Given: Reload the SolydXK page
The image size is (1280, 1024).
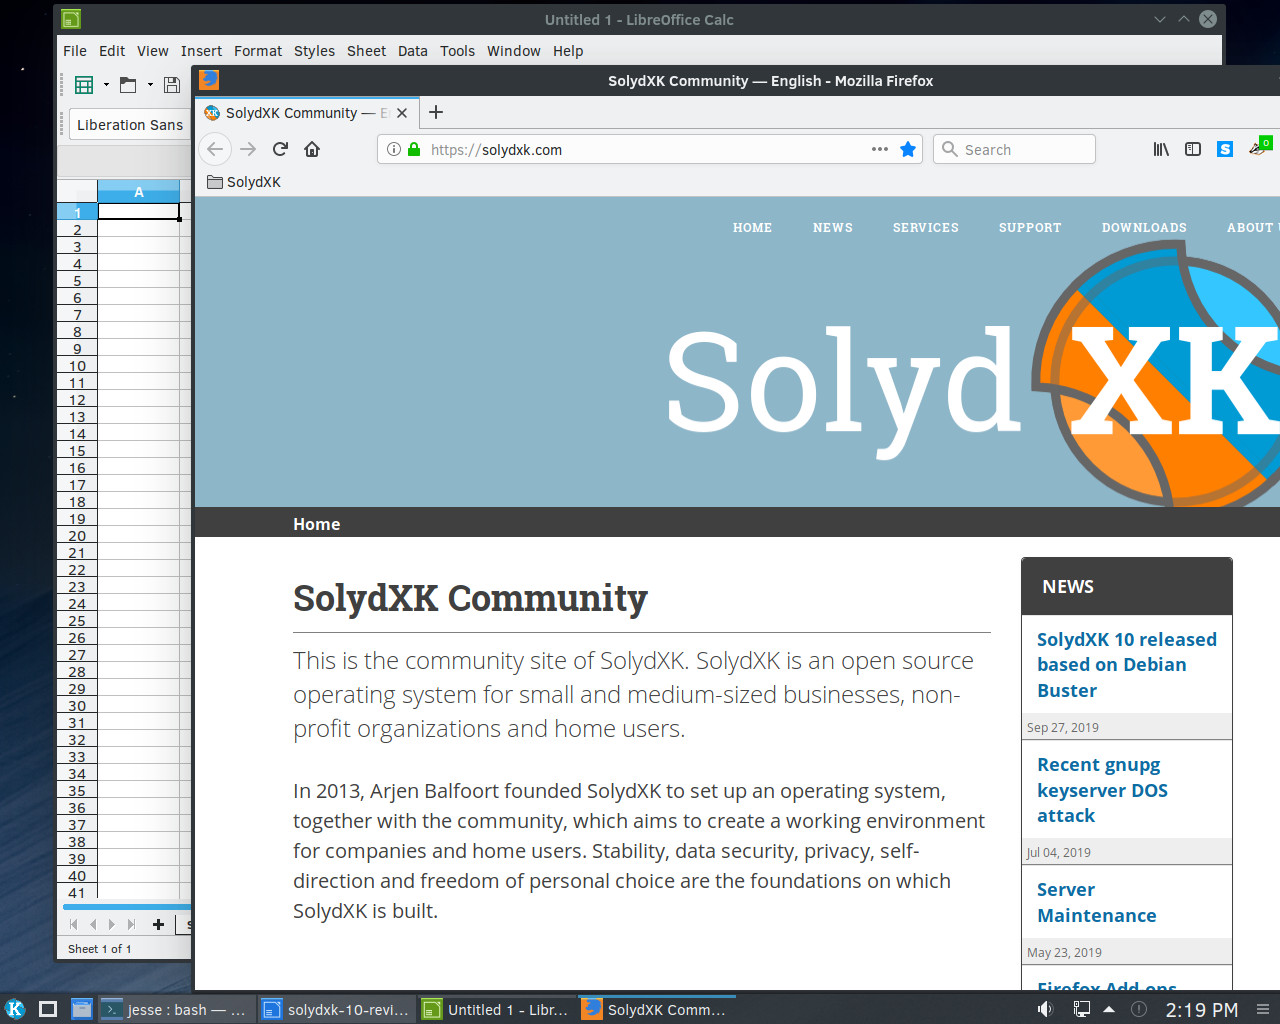Looking at the screenshot, I should [x=280, y=149].
